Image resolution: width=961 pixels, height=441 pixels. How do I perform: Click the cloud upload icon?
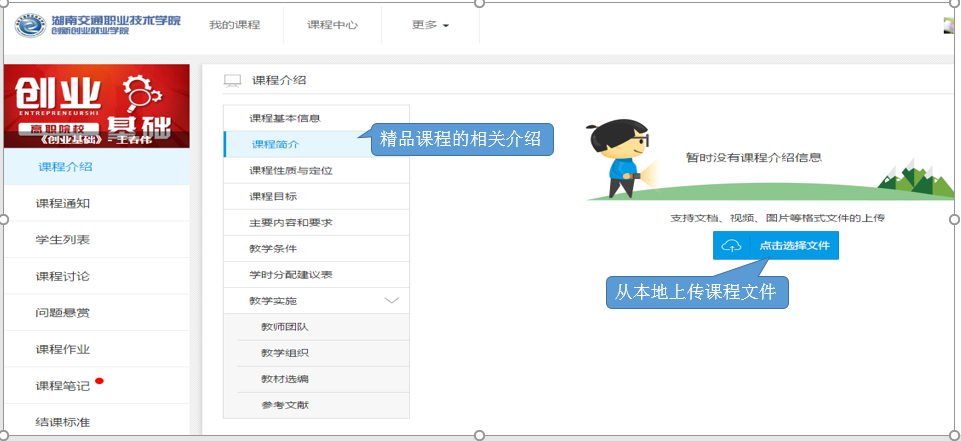click(x=731, y=246)
